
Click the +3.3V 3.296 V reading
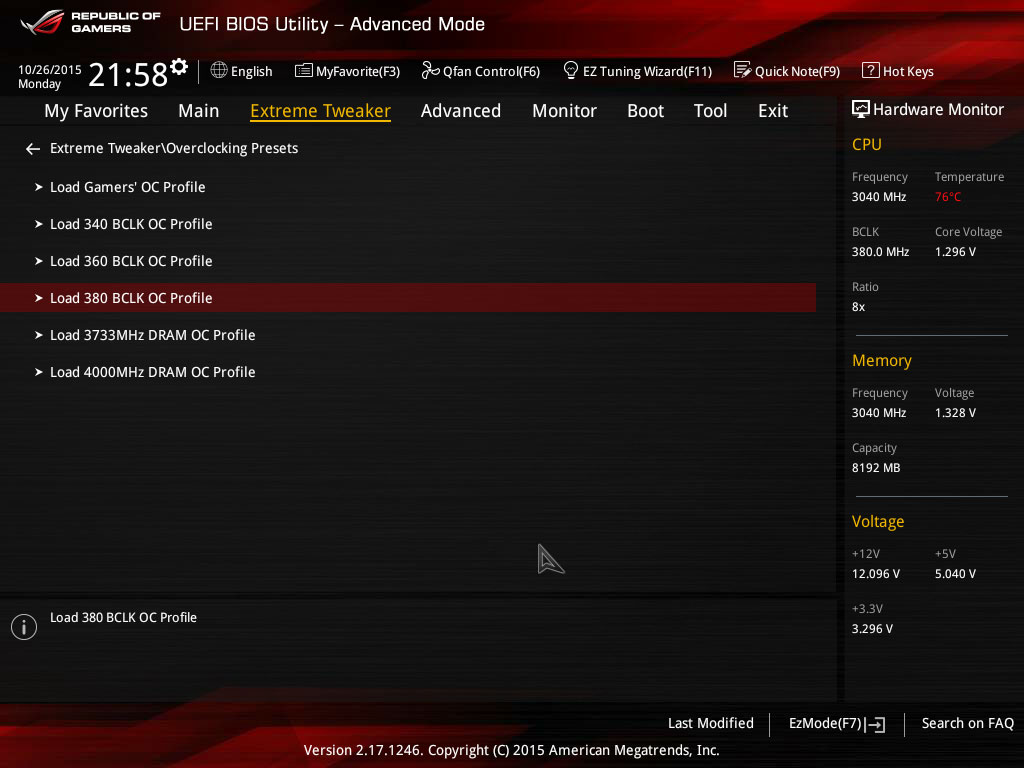tap(872, 629)
